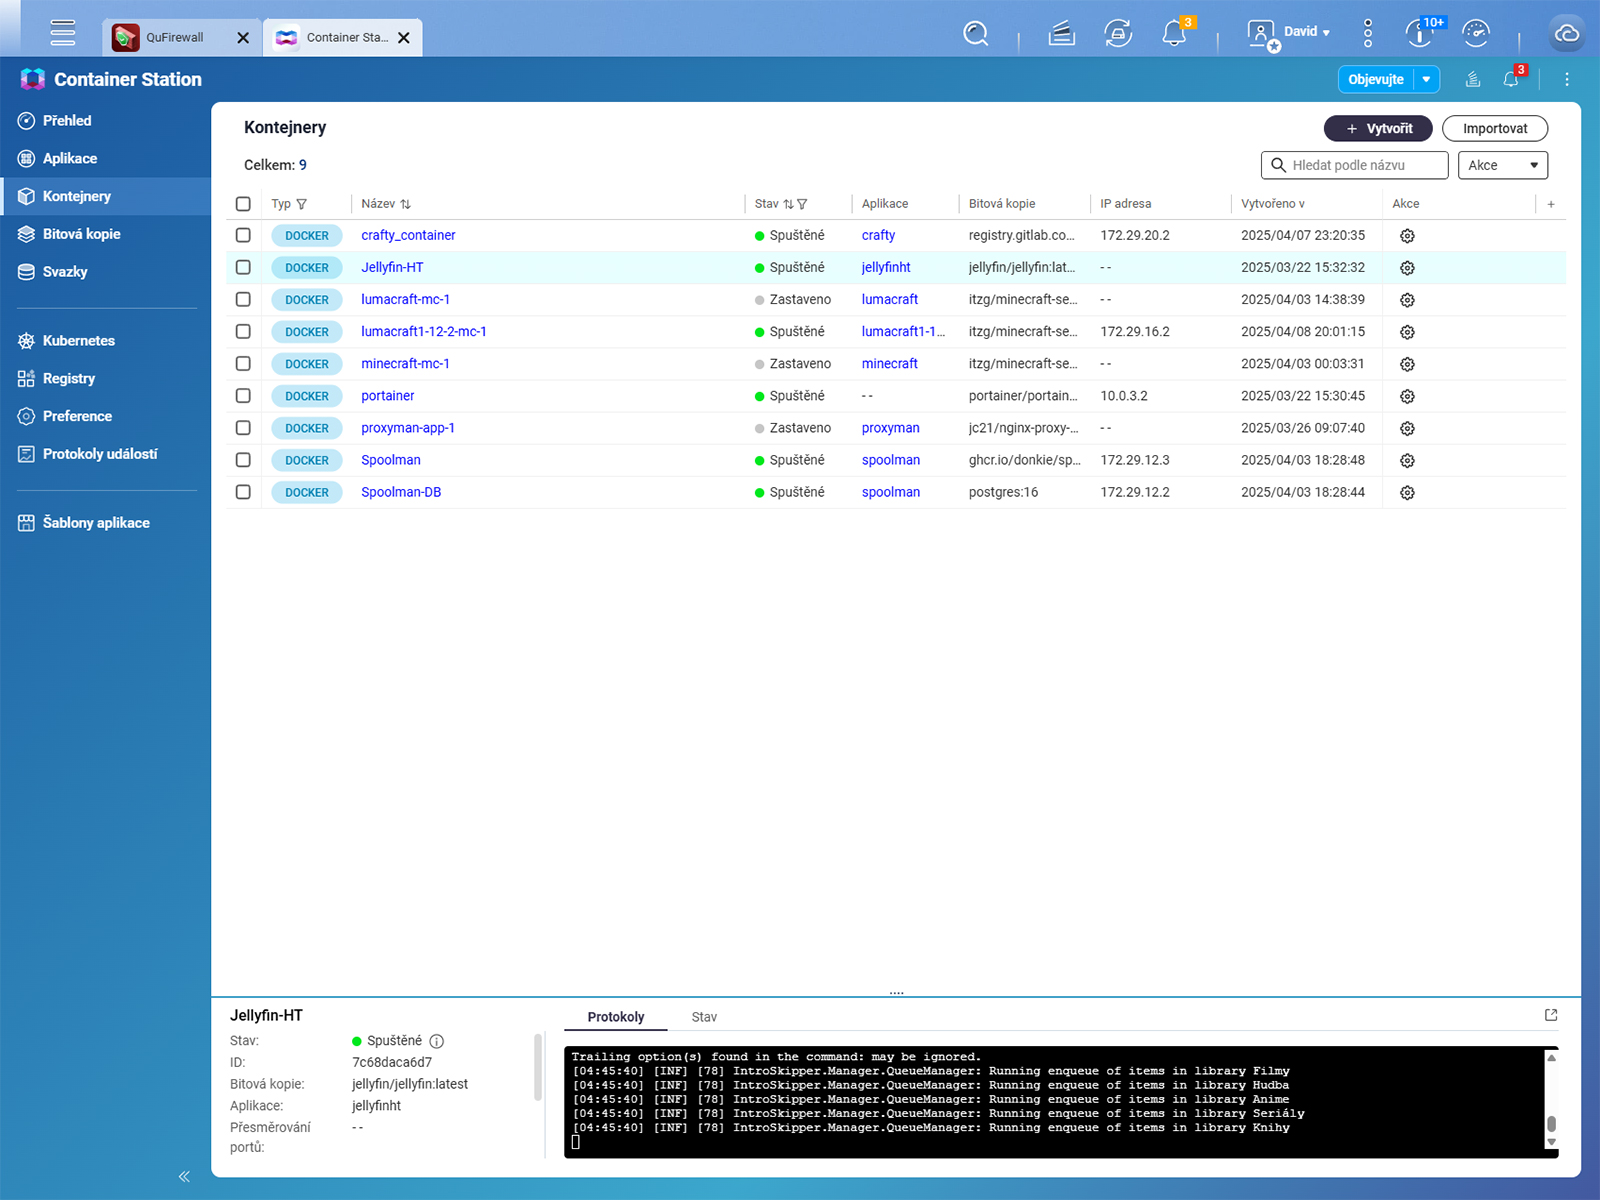
Task: Click the Objevujte button
Action: click(1376, 79)
